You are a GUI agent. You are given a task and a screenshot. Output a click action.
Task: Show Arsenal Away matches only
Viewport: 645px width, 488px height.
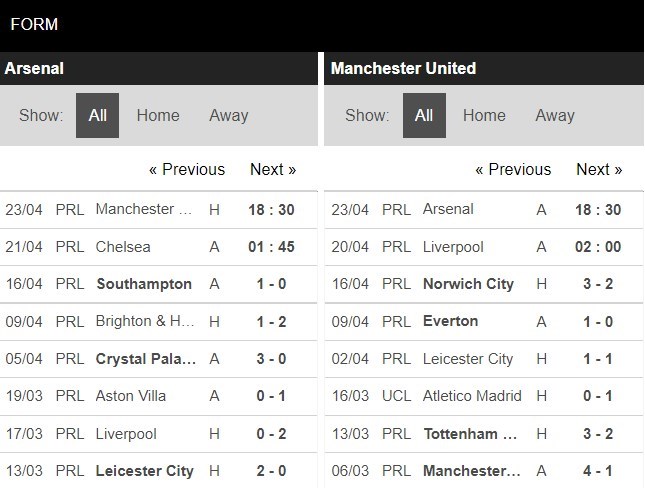[x=228, y=115]
